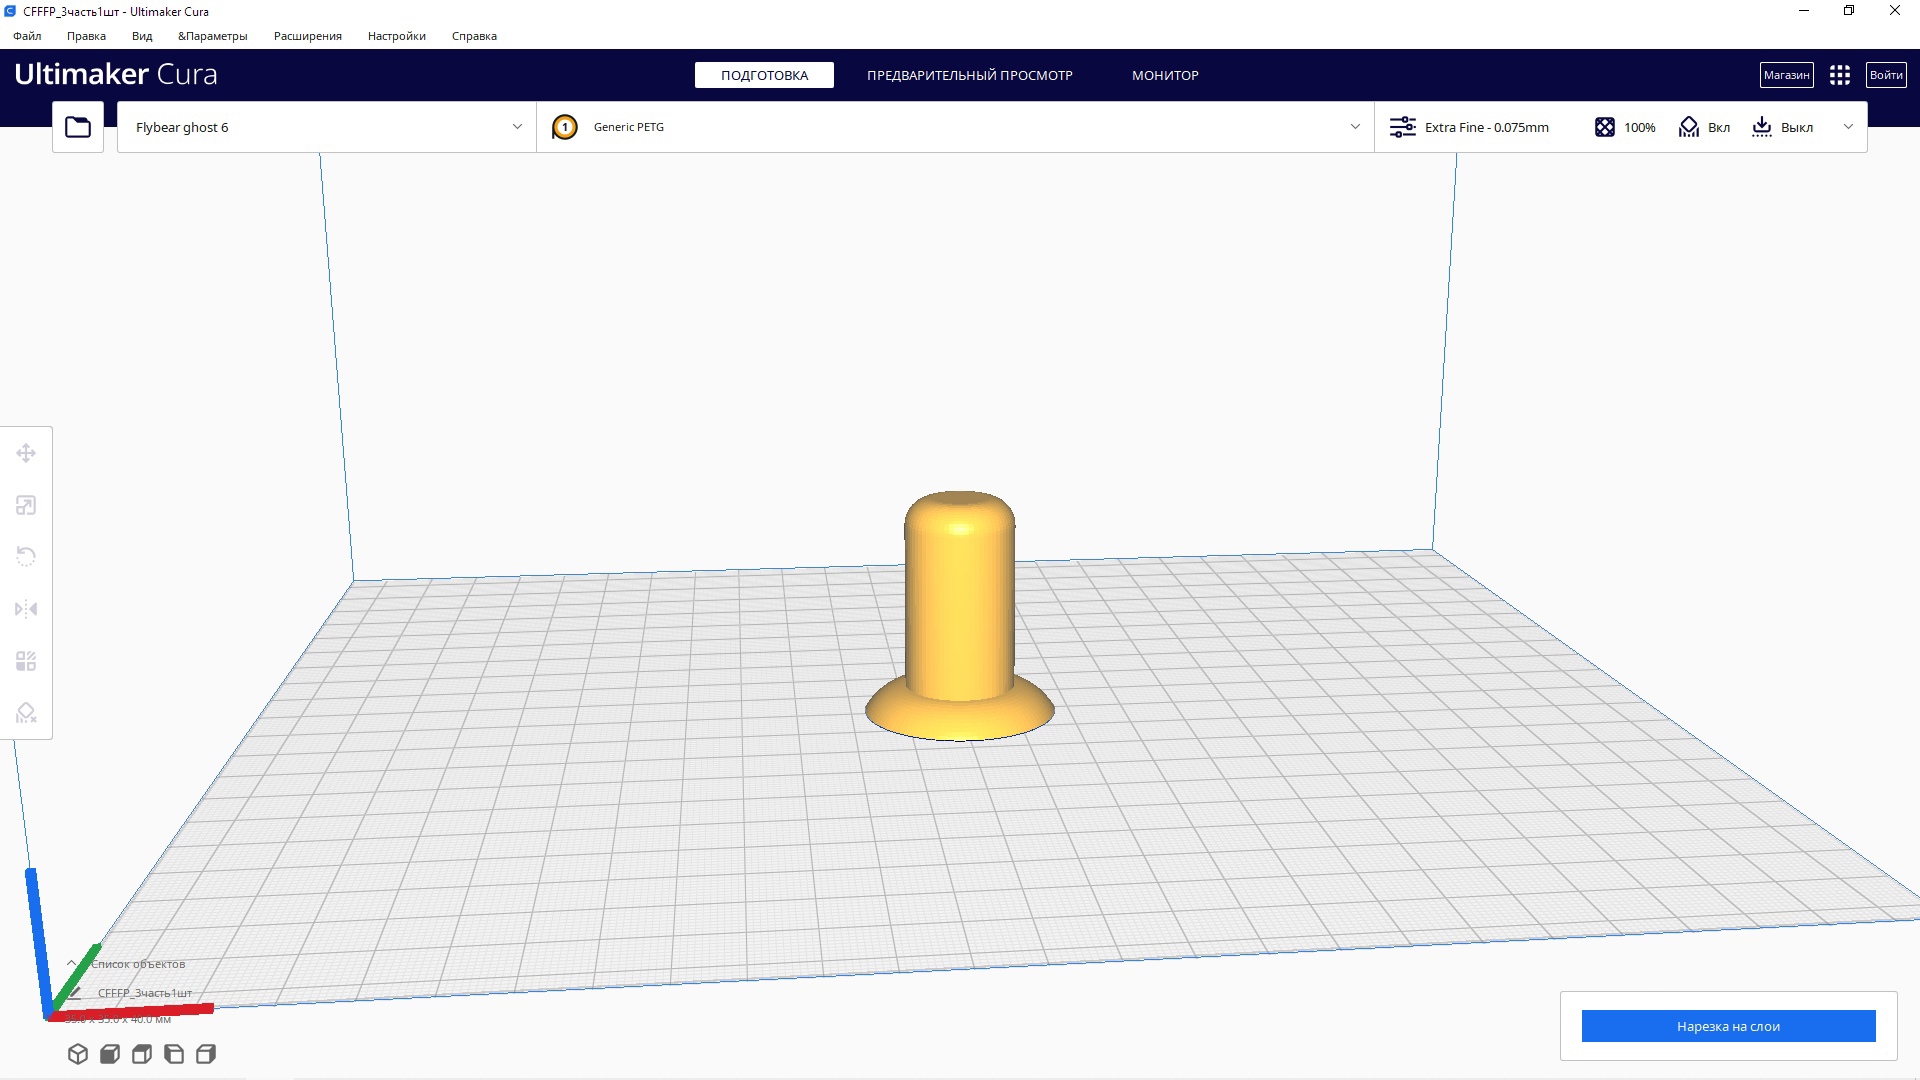This screenshot has width=1920, height=1080.
Task: Open the application grid icon near Магазин
Action: coord(1840,75)
